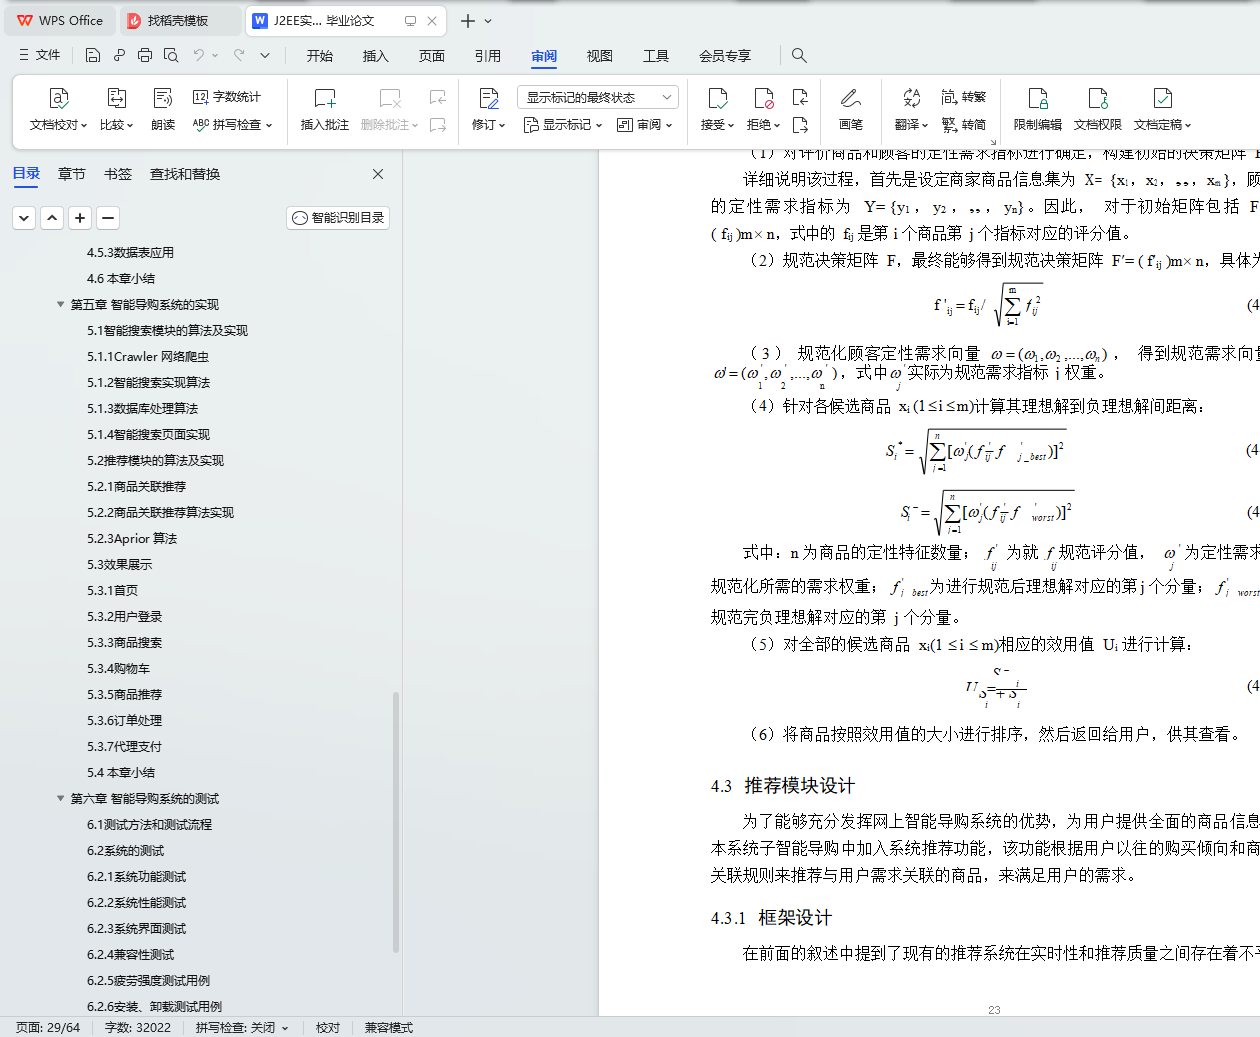Click 字数: 32022 in status bar
Viewport: 1260px width, 1037px height.
pos(138,1027)
